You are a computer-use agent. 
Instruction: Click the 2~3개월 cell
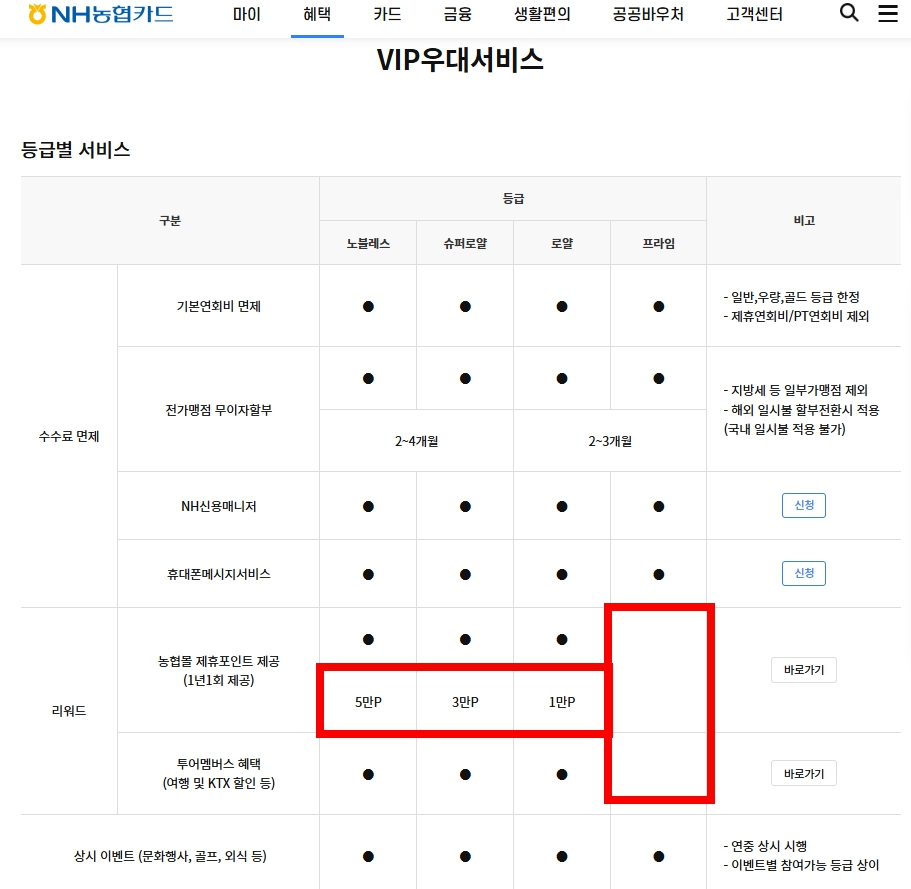pyautogui.click(x=609, y=441)
